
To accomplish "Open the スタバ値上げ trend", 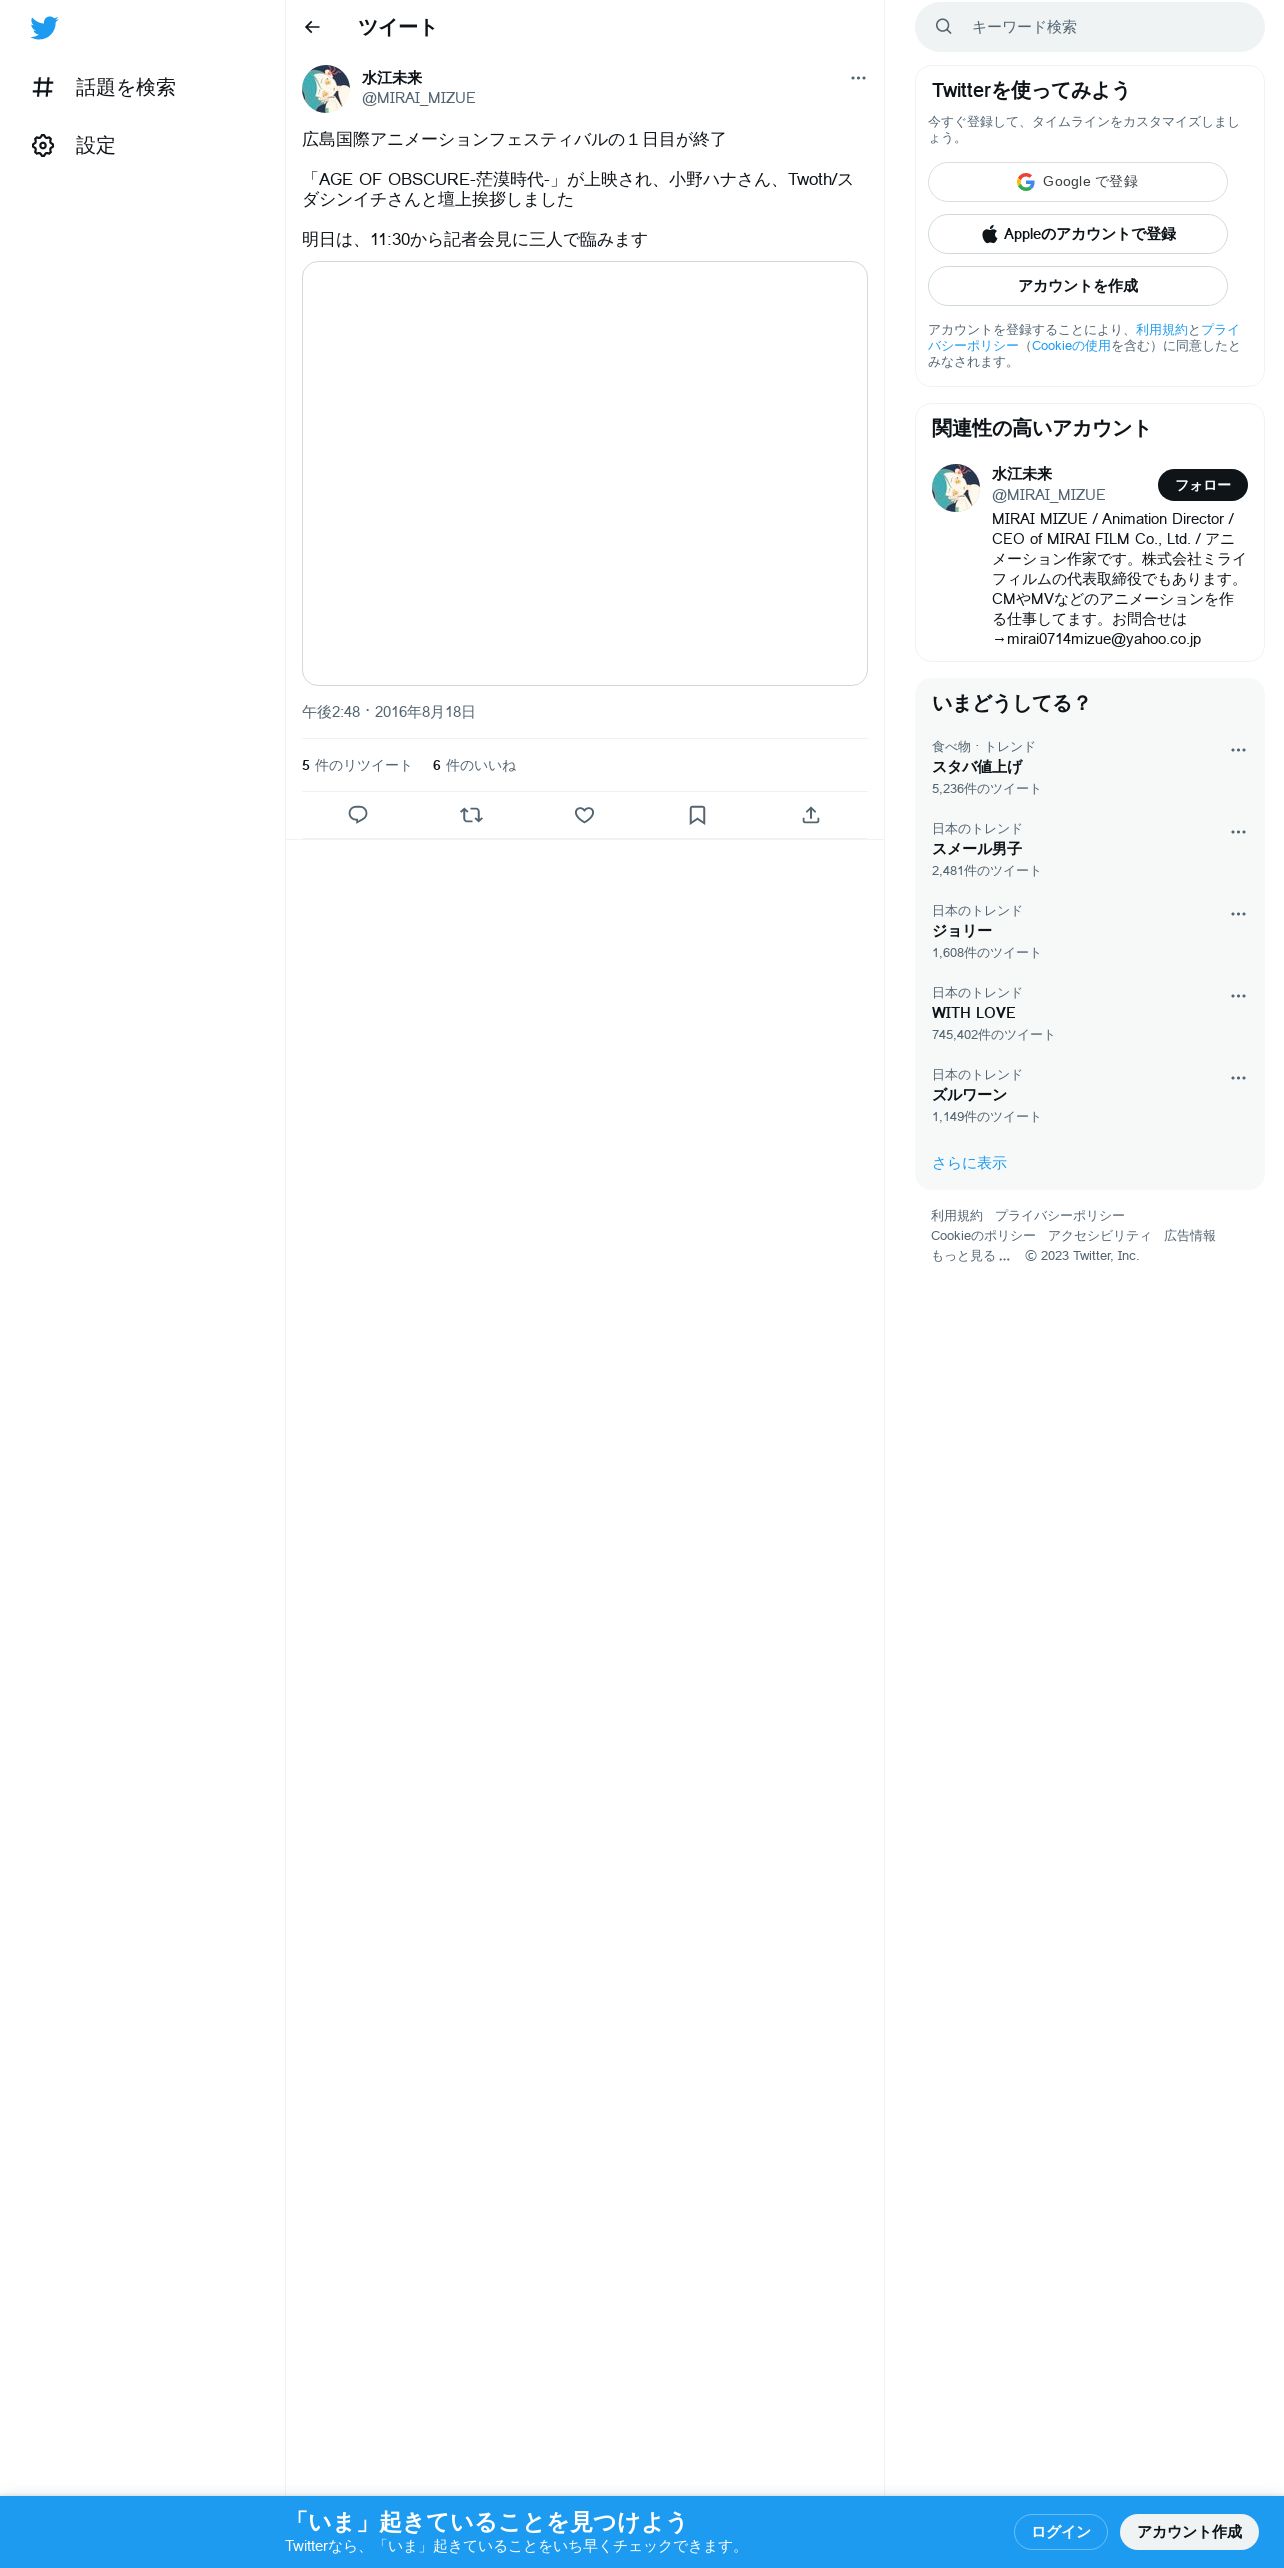I will [1090, 768].
